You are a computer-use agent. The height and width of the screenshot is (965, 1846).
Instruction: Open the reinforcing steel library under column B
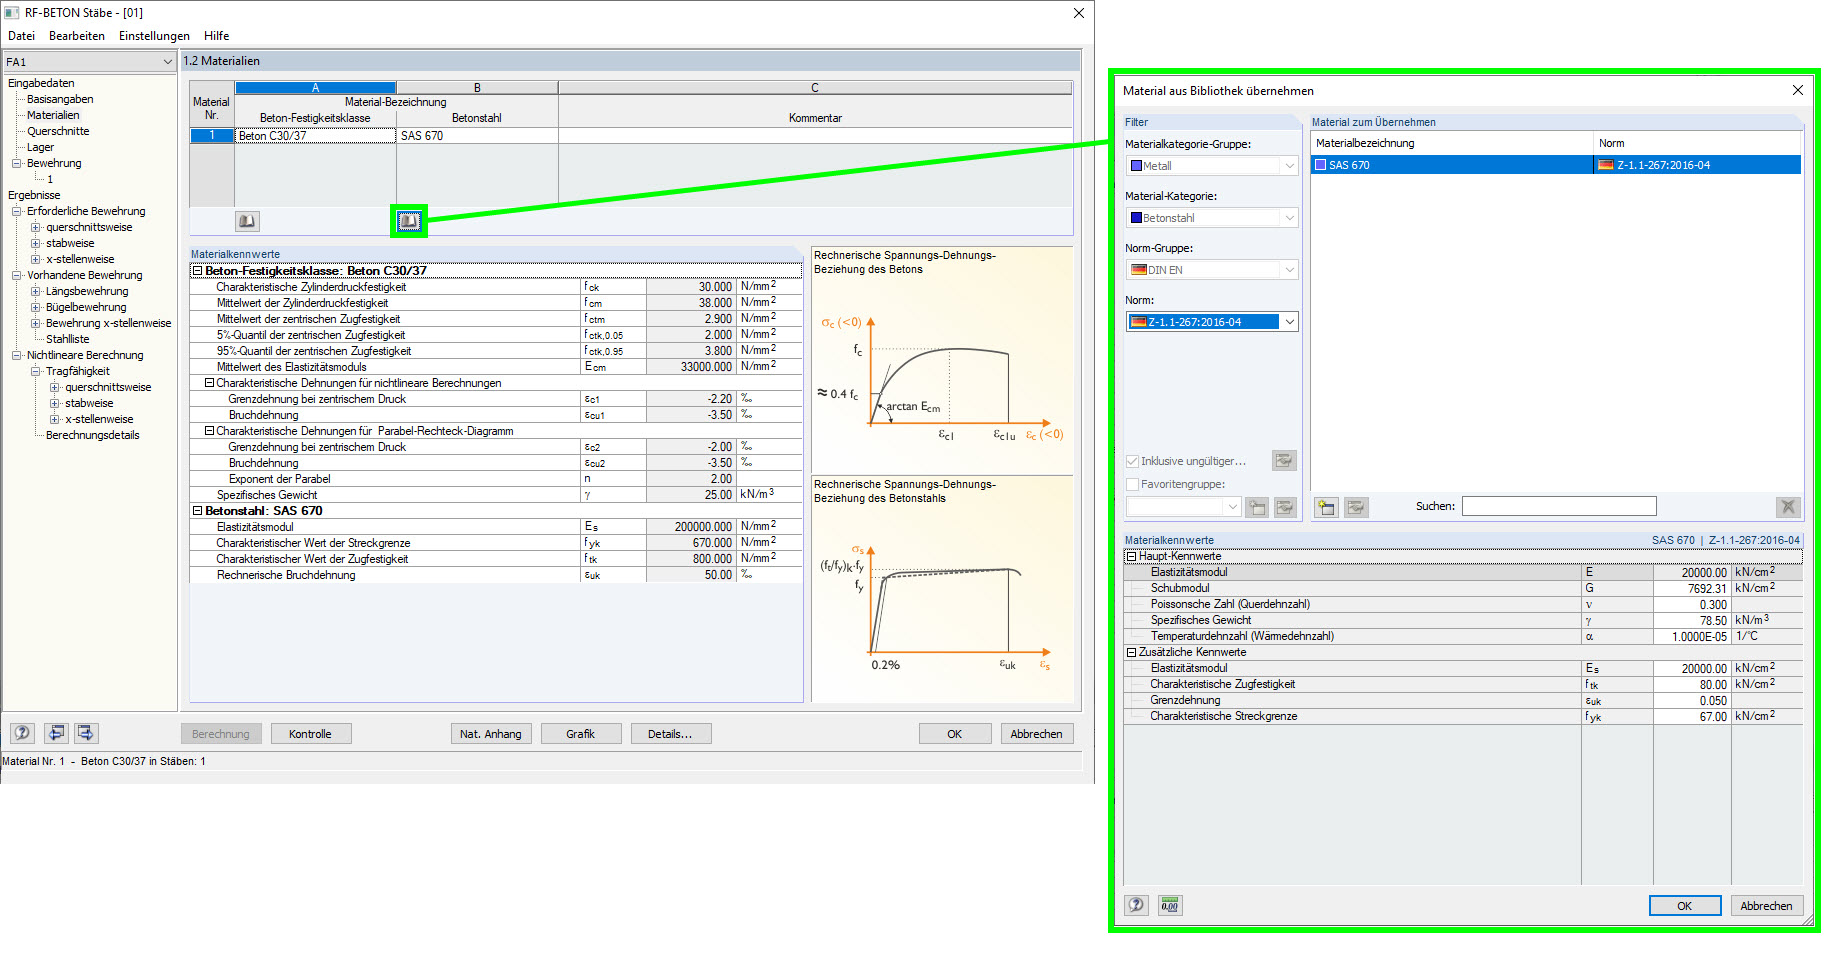(409, 221)
